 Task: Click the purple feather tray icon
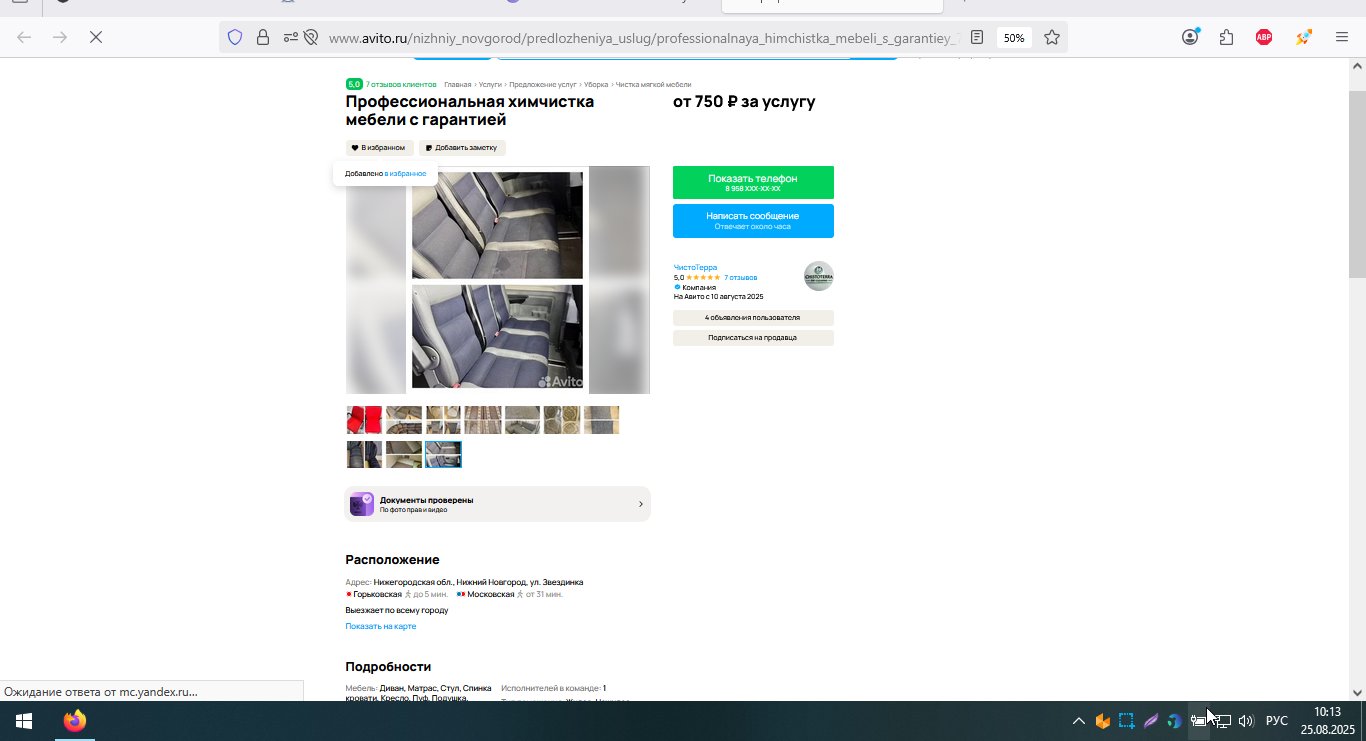(1151, 721)
